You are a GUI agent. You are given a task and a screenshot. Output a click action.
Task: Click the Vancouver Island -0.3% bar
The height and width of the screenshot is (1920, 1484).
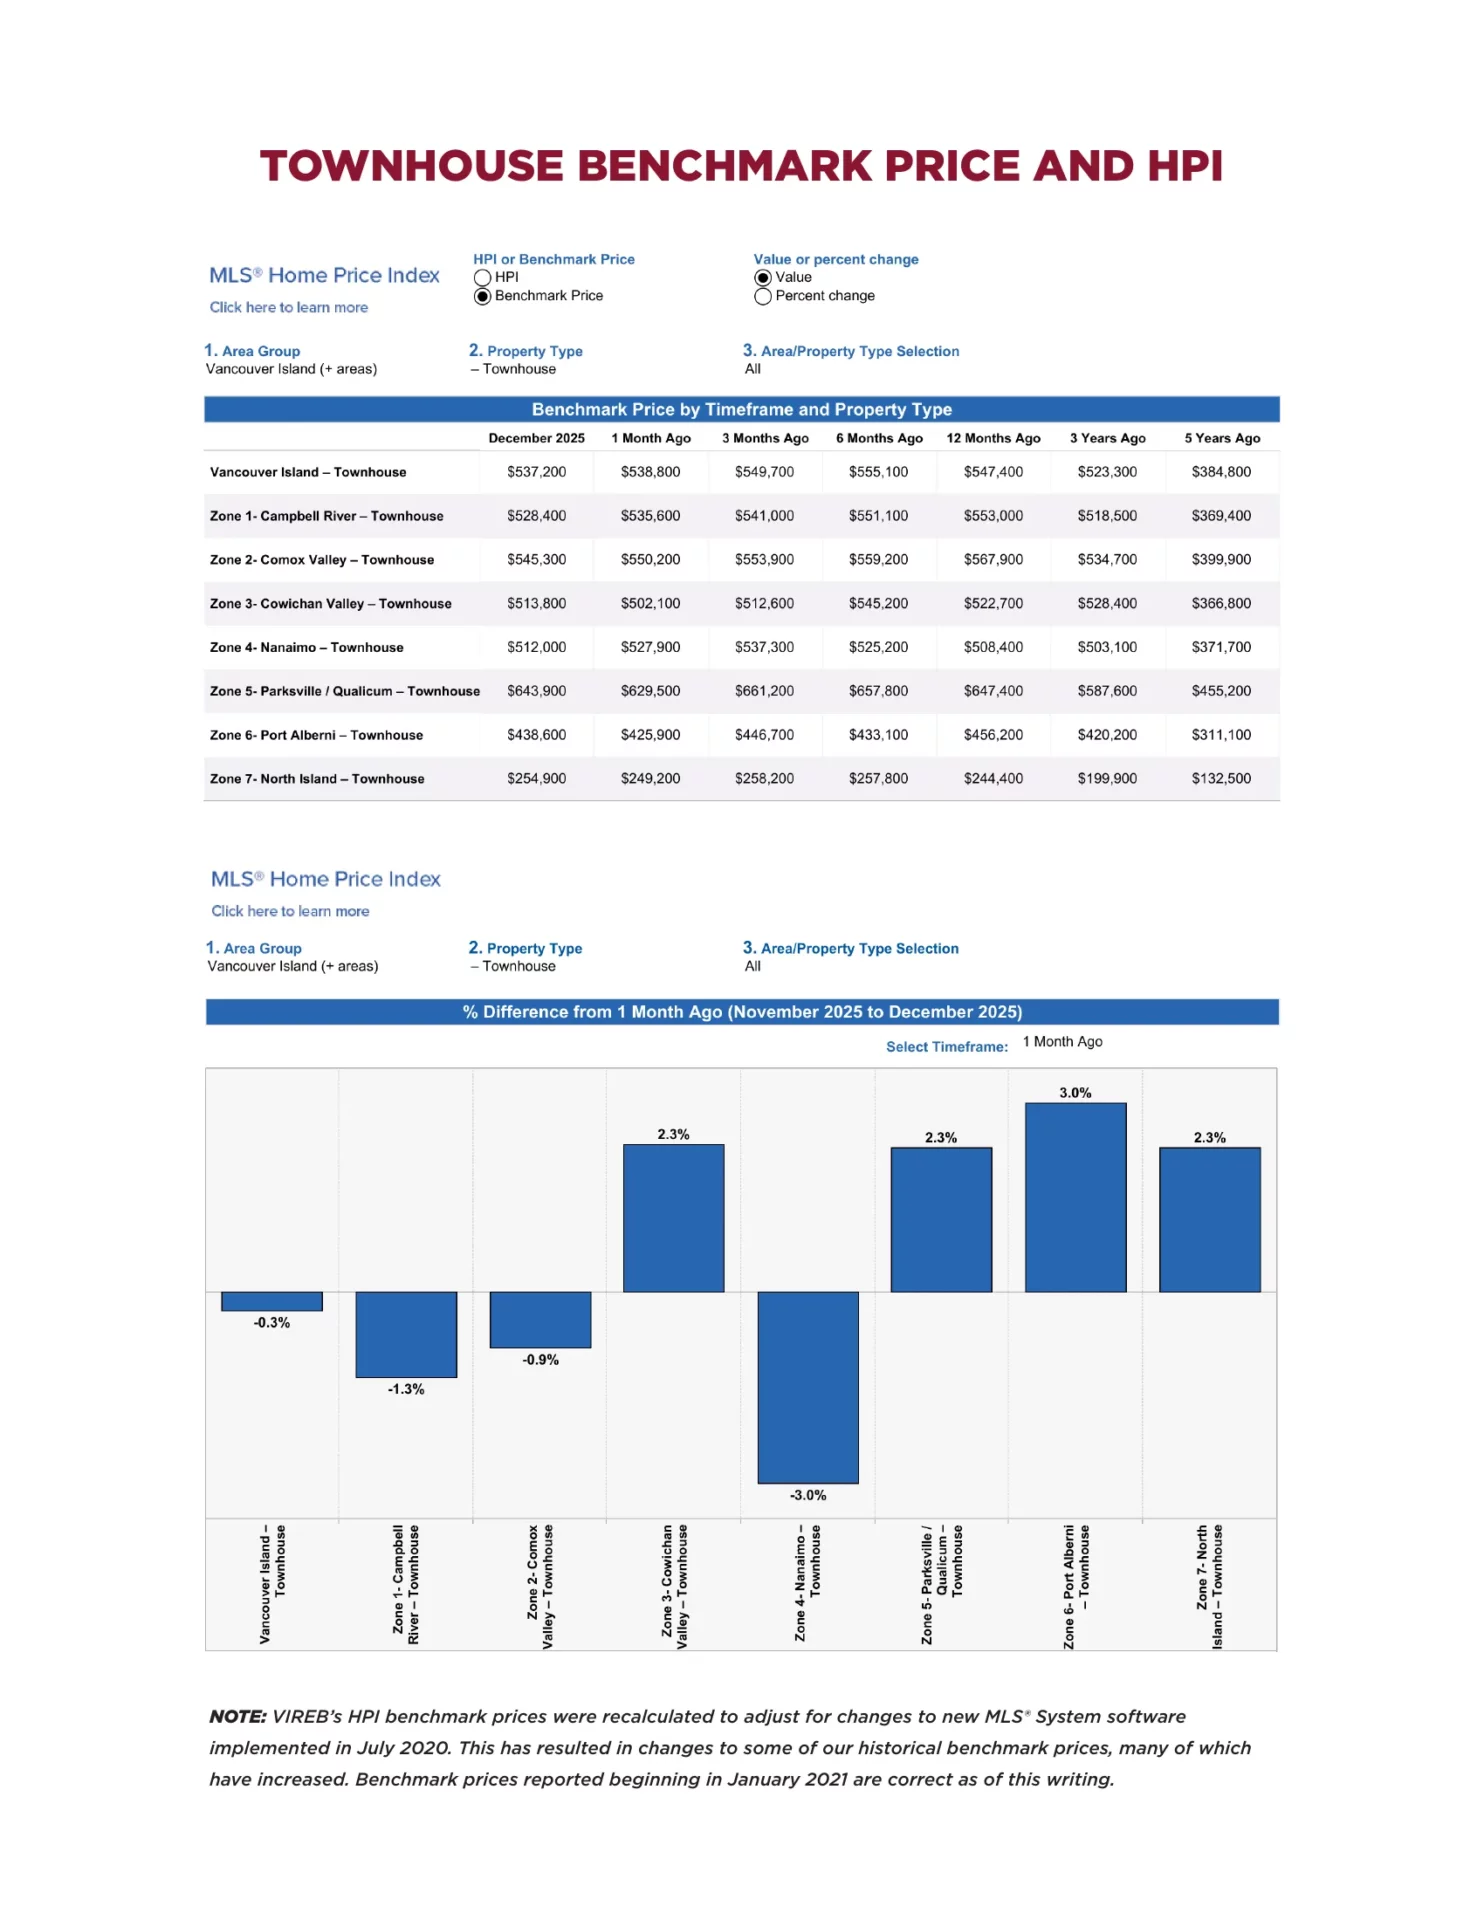pyautogui.click(x=271, y=1301)
